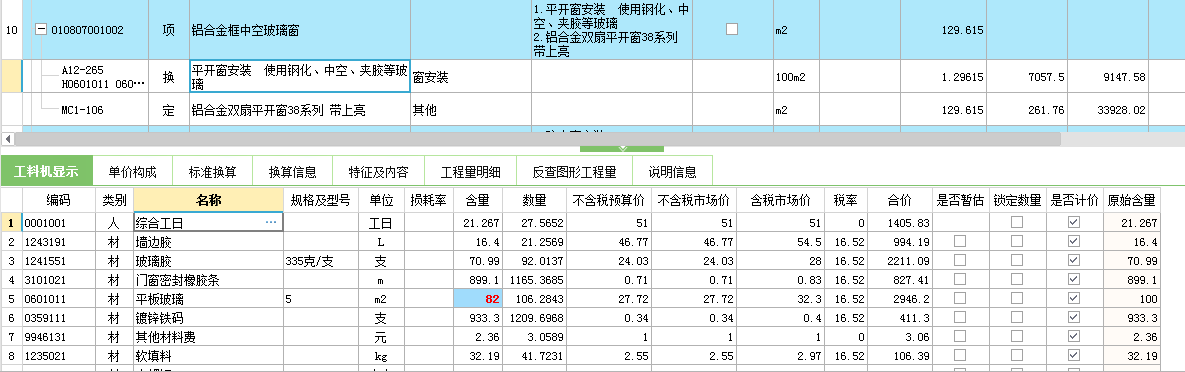This screenshot has width=1185, height=372.
Task: Select the MC1-106 quota row code
Action: pos(83,110)
